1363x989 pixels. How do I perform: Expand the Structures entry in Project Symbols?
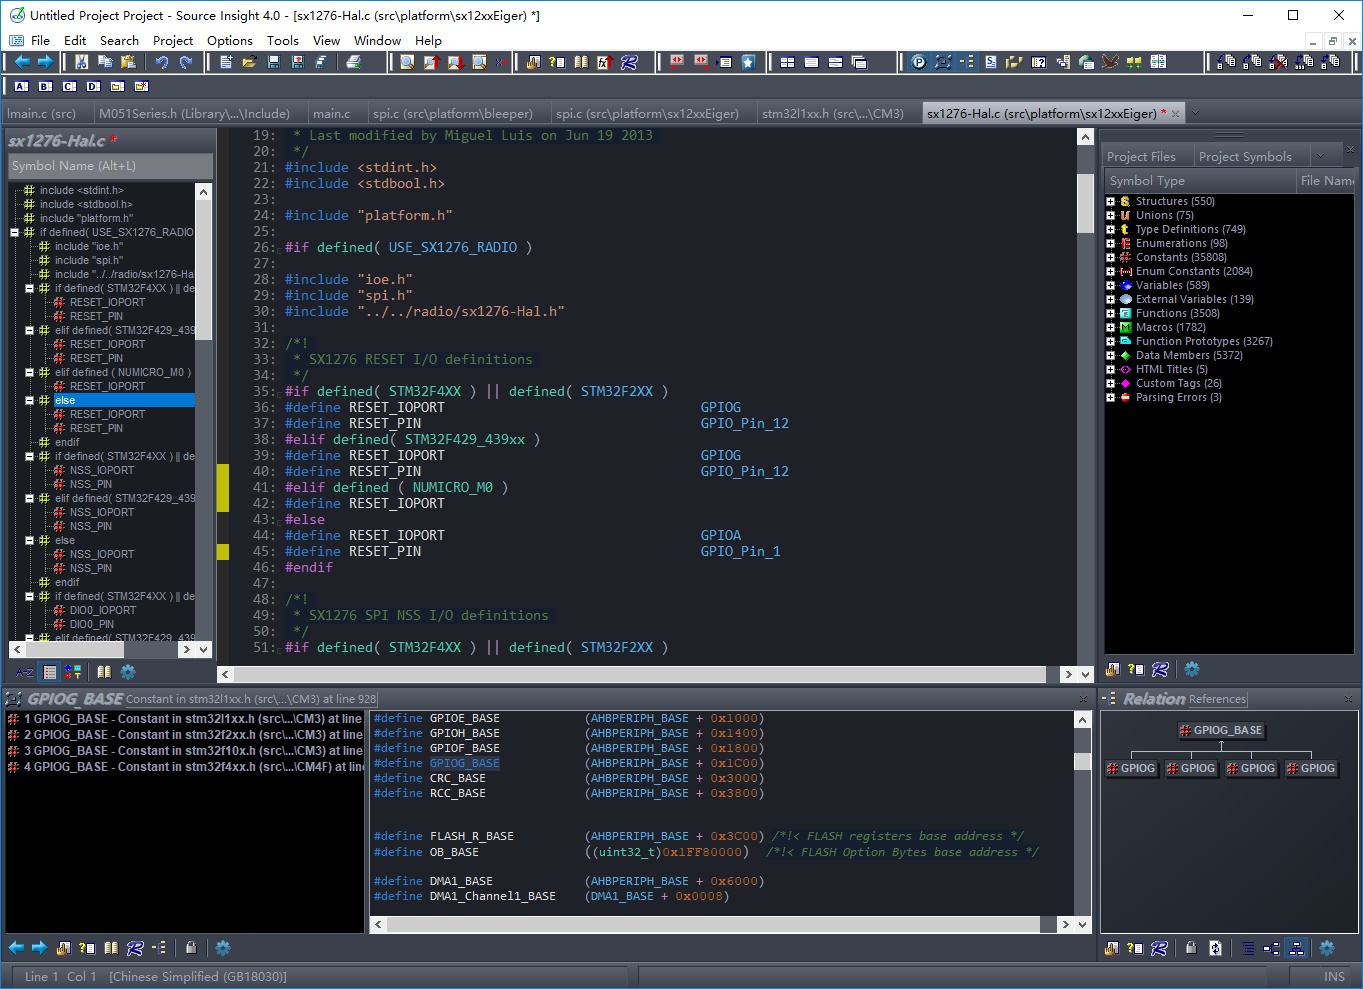tap(1112, 201)
